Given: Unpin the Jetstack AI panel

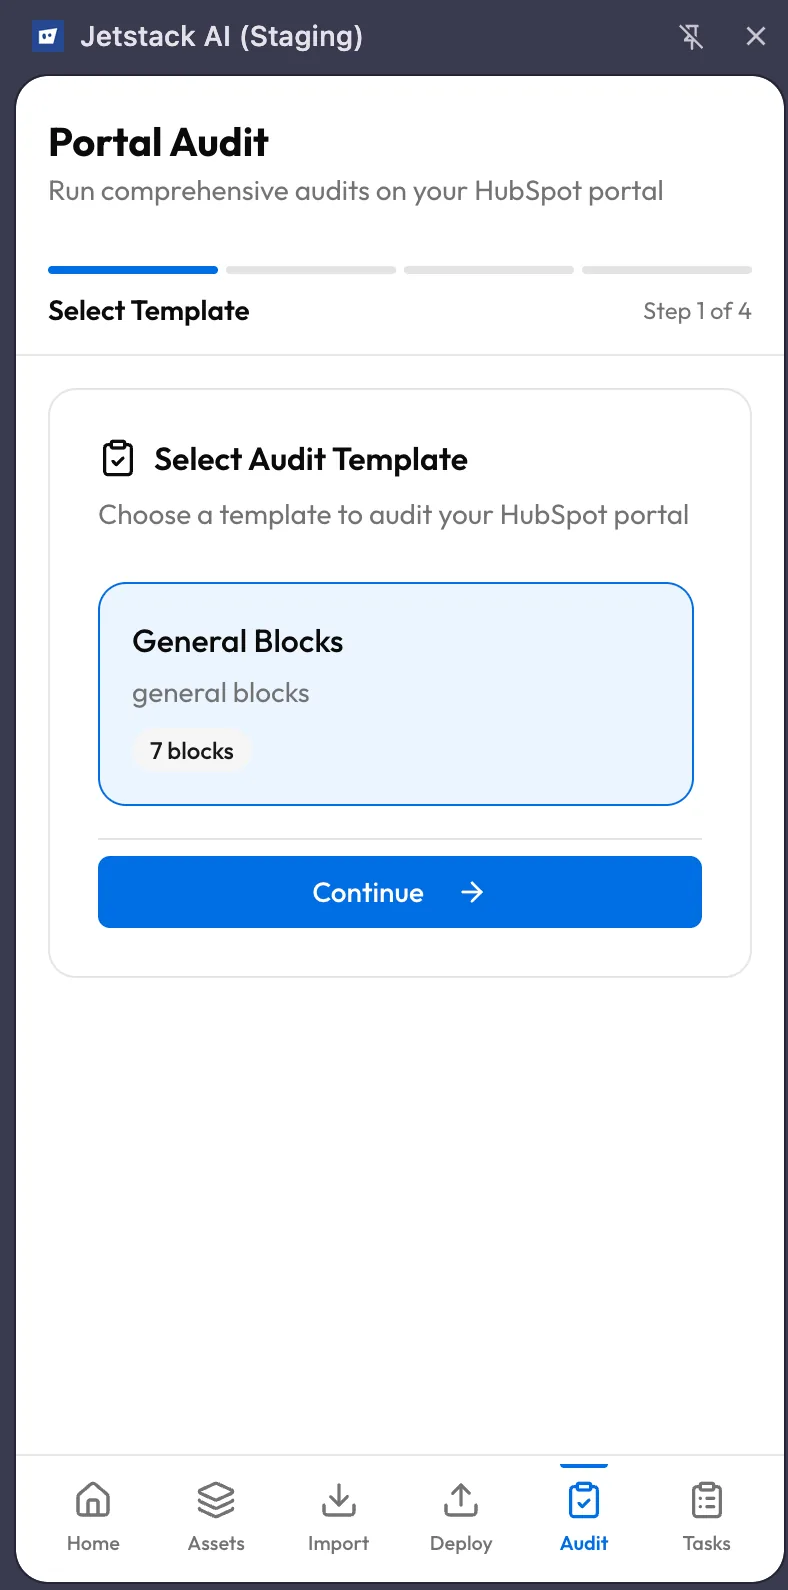Looking at the screenshot, I should point(692,36).
